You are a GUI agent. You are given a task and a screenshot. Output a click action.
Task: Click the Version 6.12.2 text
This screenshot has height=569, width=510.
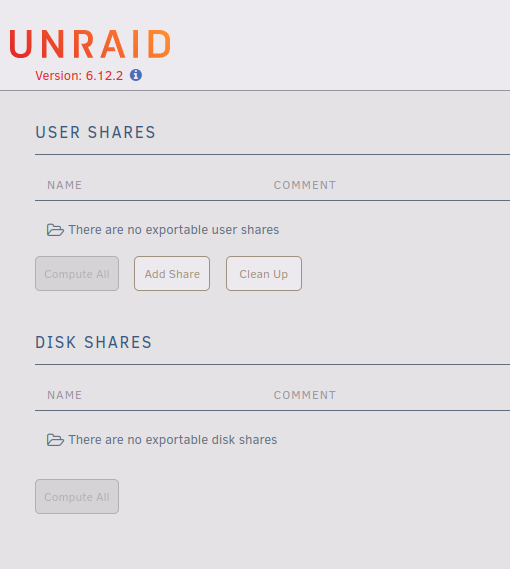(x=79, y=75)
